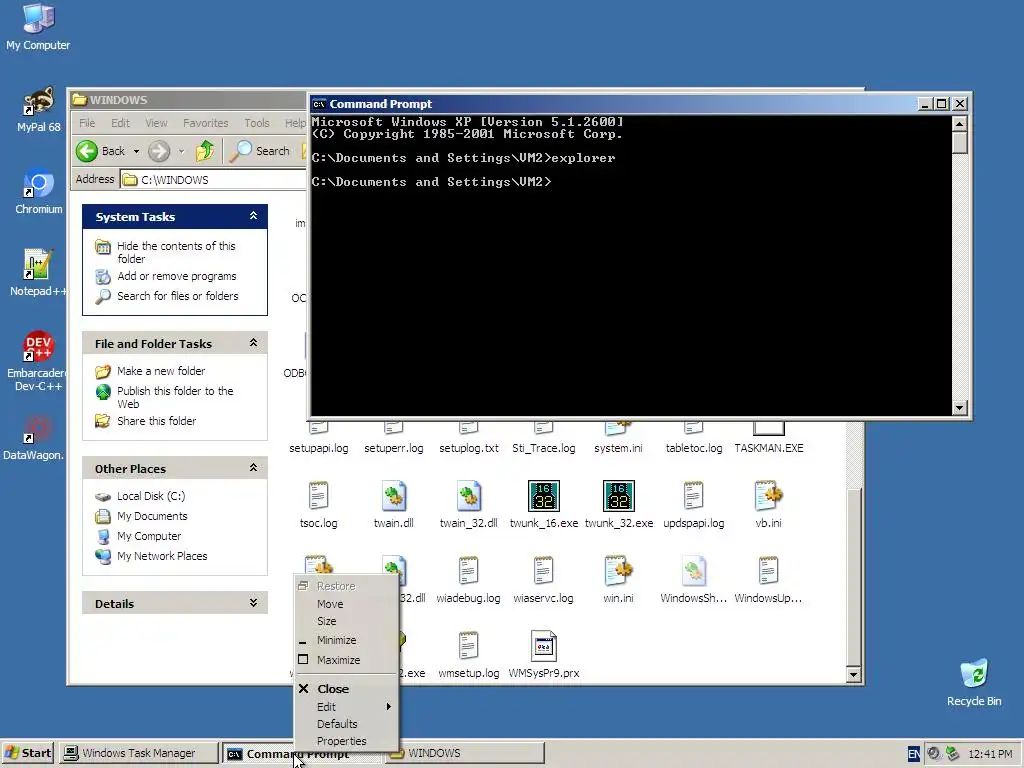
Task: Click the explorer address bar showing C:\WINDOWS
Action: click(x=214, y=180)
